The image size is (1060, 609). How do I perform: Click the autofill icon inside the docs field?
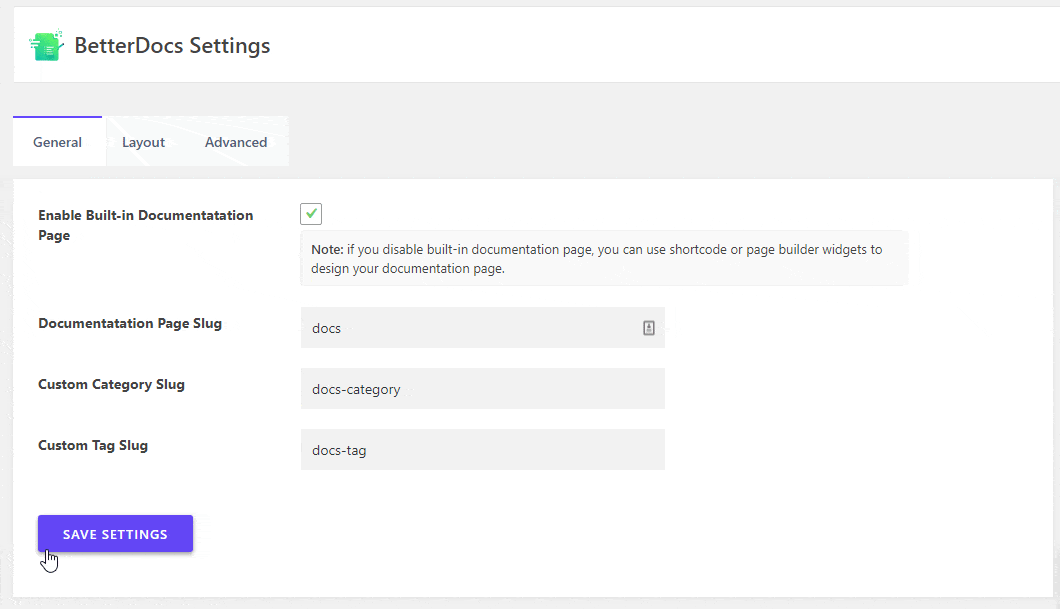pyautogui.click(x=649, y=327)
